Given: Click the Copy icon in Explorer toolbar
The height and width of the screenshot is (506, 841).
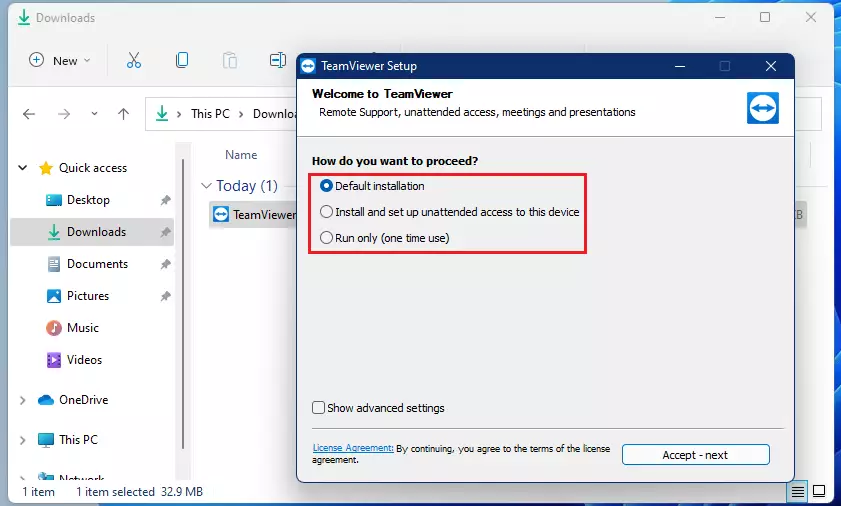Looking at the screenshot, I should tap(182, 60).
